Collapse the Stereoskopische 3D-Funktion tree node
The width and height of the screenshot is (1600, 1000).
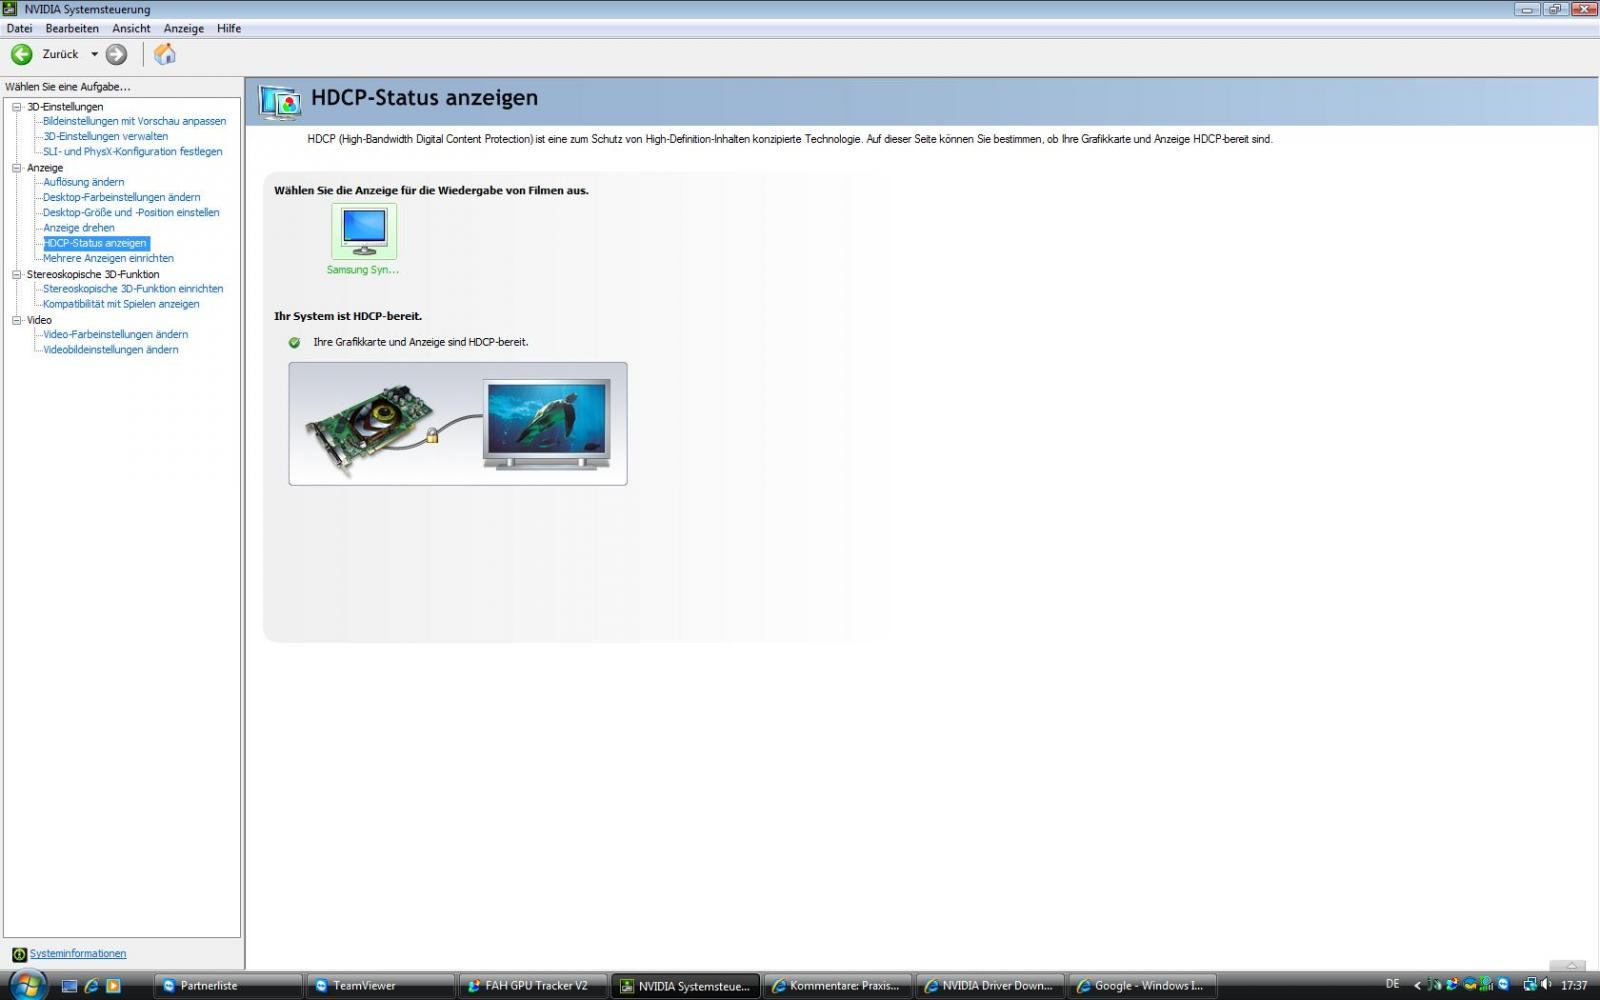coord(16,273)
